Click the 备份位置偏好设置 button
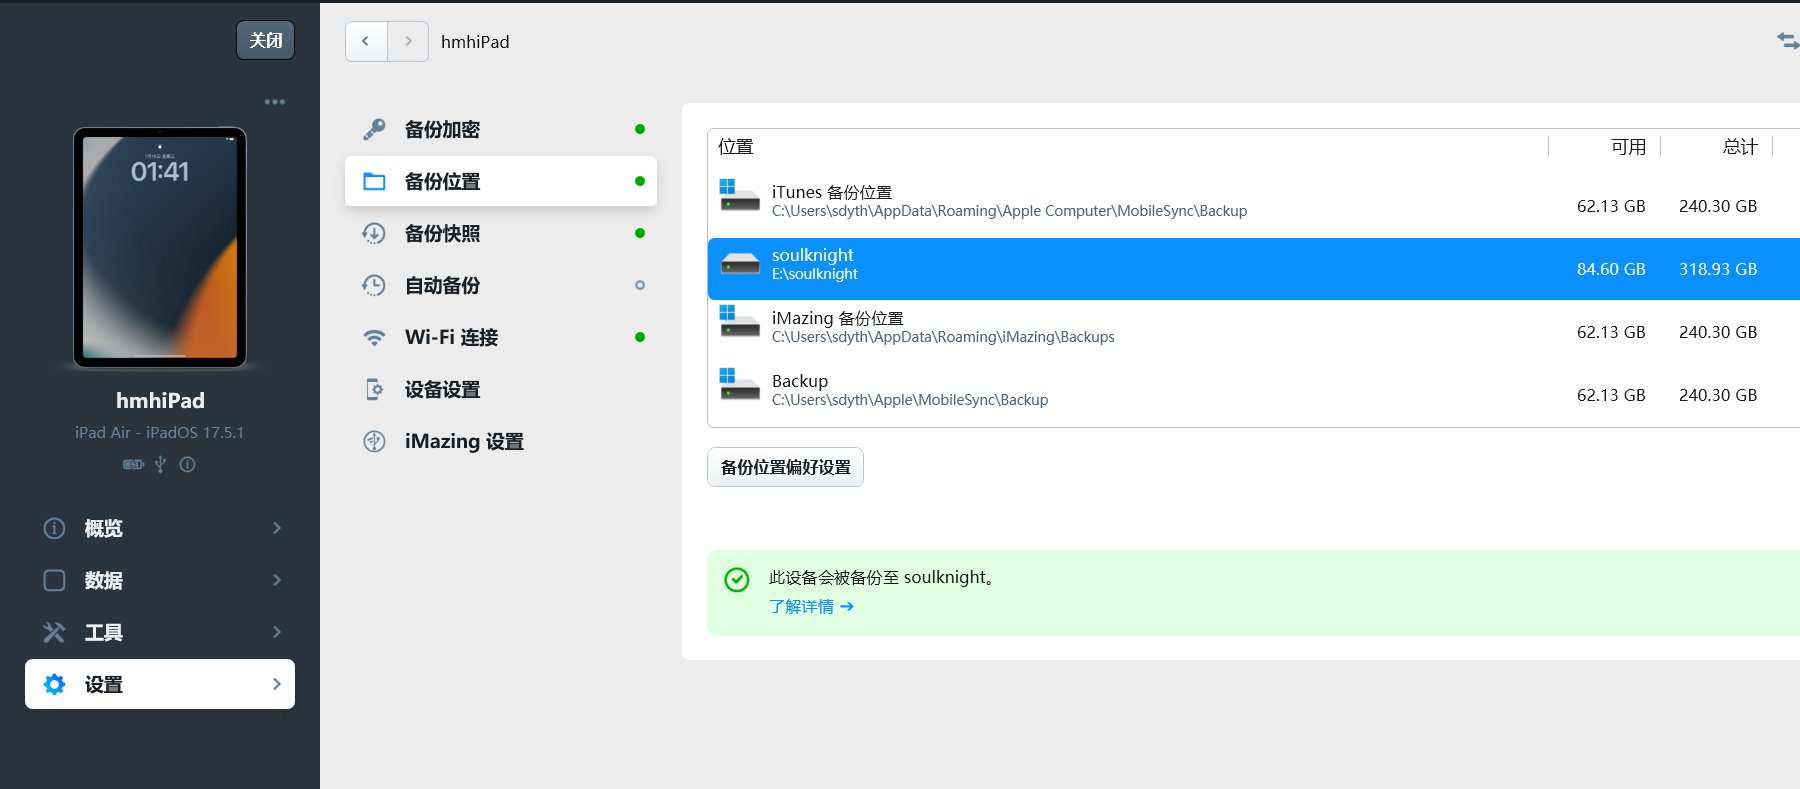1800x789 pixels. (x=785, y=467)
